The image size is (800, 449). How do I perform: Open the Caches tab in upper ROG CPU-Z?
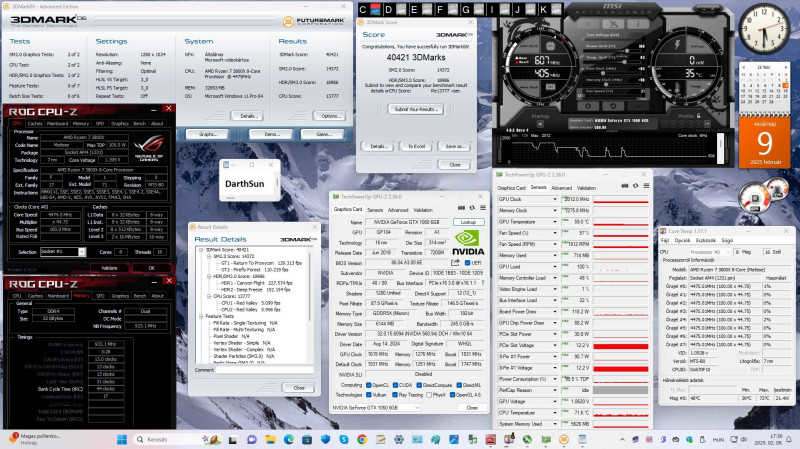tap(35, 123)
